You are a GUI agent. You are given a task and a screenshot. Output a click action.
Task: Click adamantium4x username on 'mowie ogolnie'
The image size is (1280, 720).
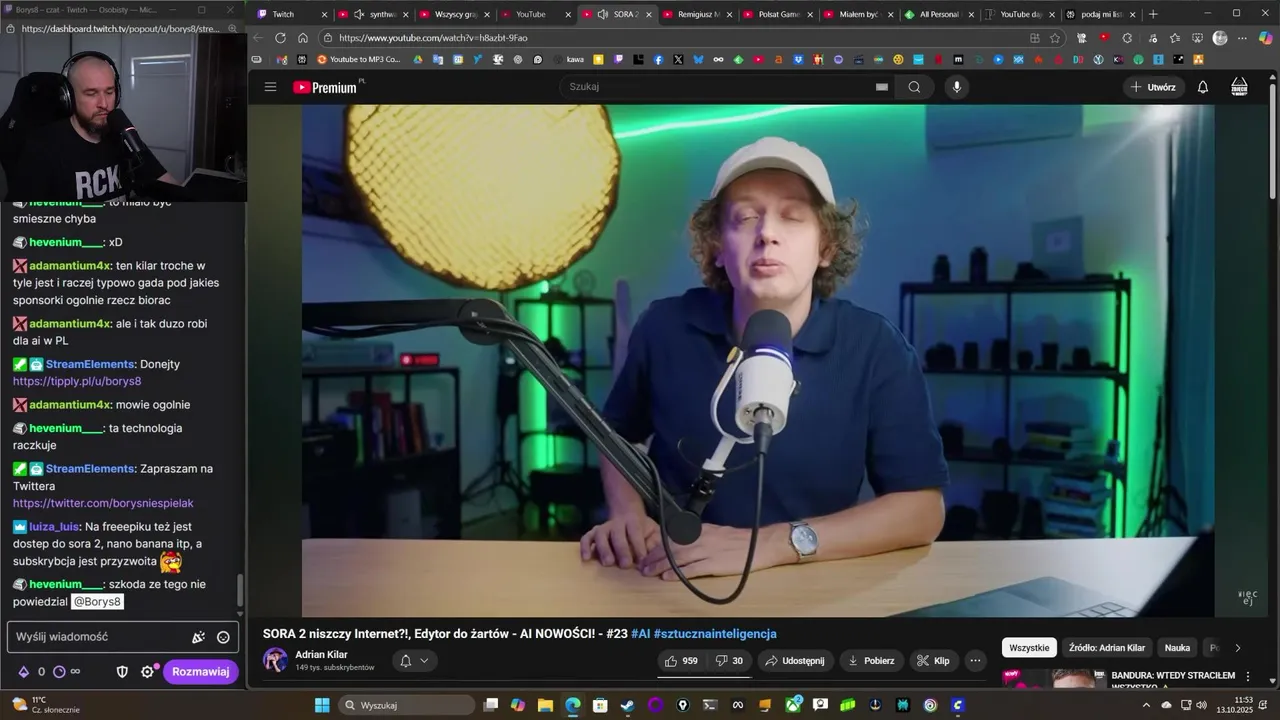[x=70, y=405]
